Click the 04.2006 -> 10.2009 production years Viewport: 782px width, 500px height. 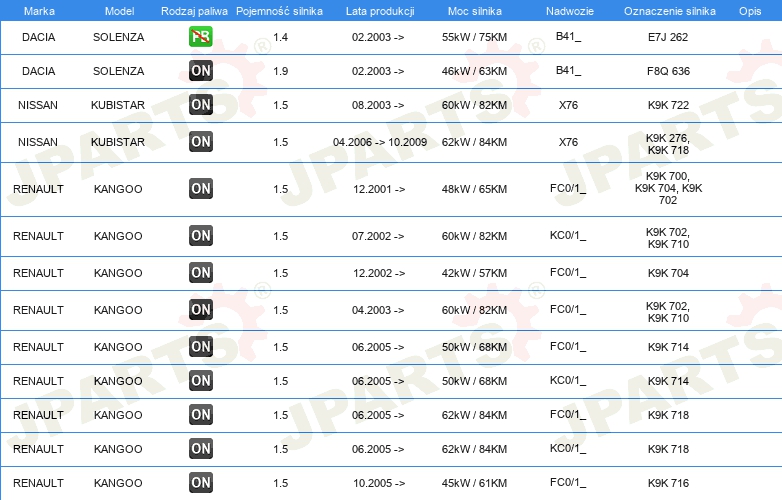pos(380,142)
